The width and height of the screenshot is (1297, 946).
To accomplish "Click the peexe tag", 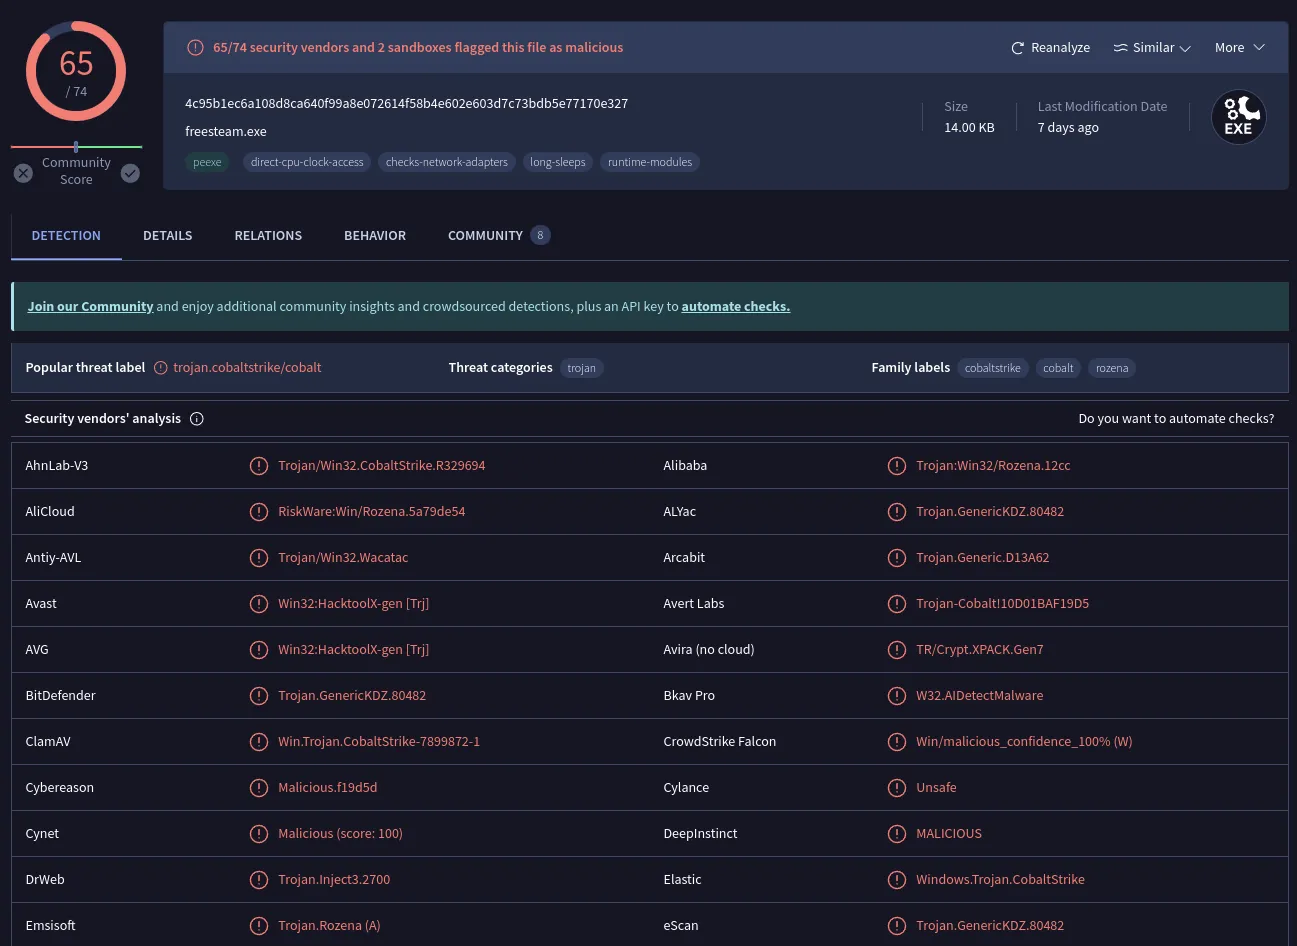I will [207, 162].
